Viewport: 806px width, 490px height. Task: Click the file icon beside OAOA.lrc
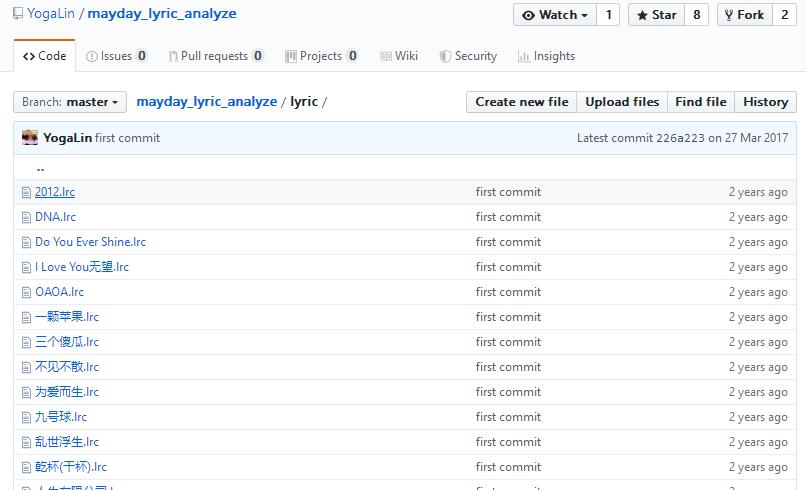(27, 292)
